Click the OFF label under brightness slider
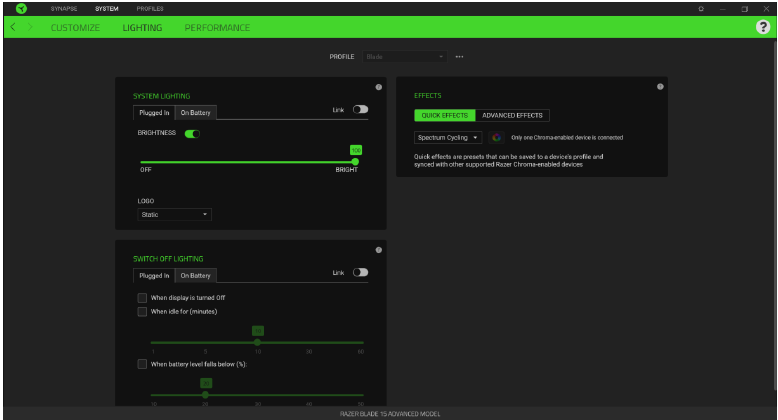 coord(145,170)
